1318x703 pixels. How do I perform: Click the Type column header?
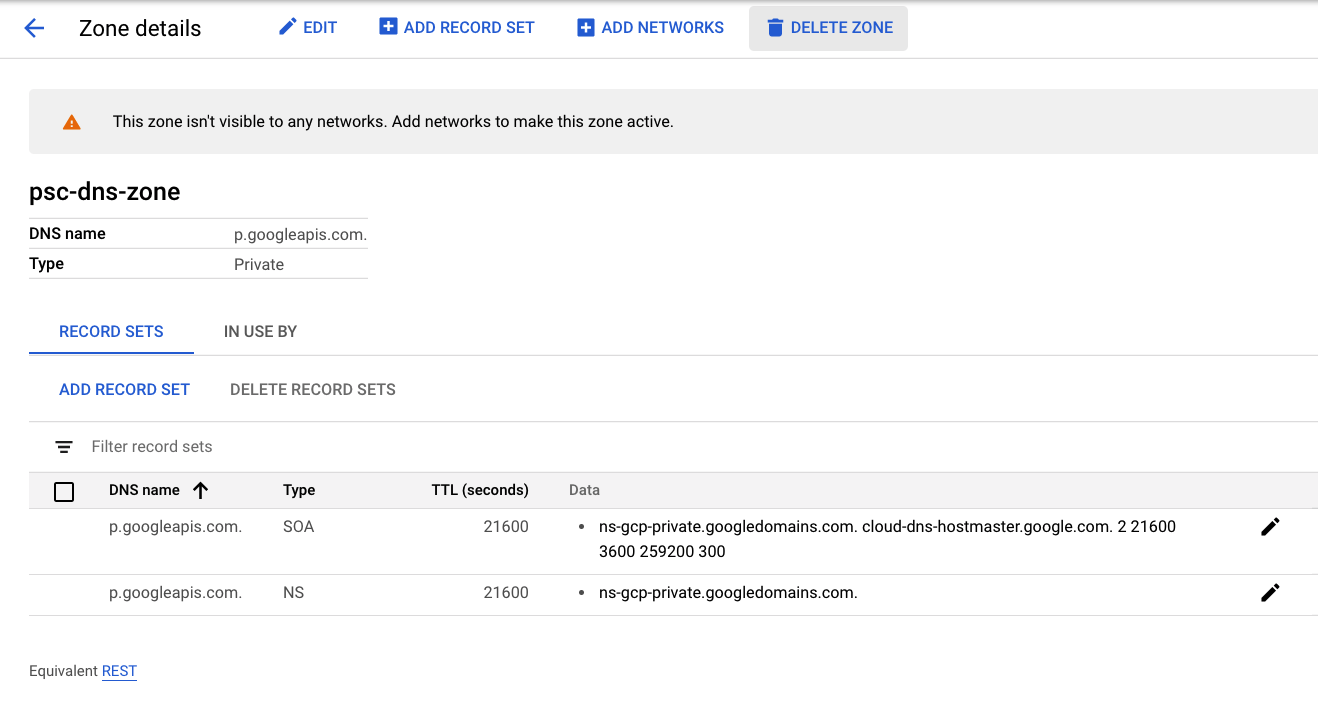(x=299, y=490)
